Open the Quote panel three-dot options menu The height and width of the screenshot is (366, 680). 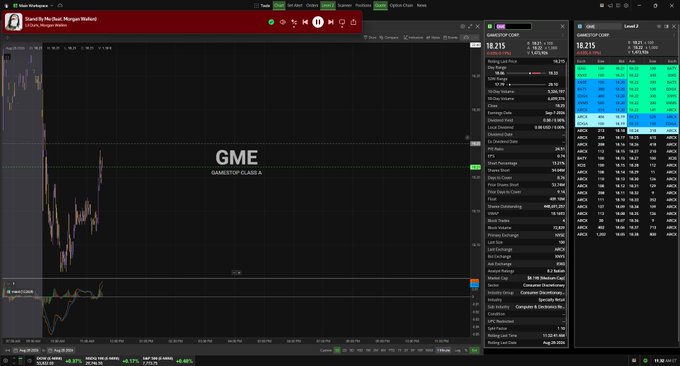click(563, 35)
